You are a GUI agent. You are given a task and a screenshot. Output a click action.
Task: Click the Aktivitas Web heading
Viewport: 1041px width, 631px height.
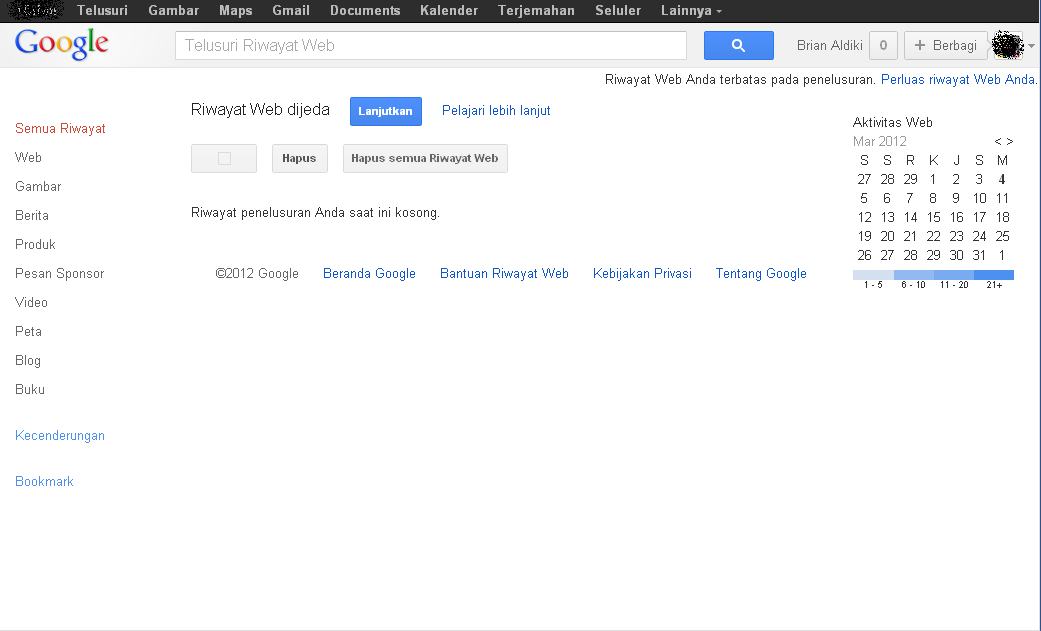coord(892,123)
